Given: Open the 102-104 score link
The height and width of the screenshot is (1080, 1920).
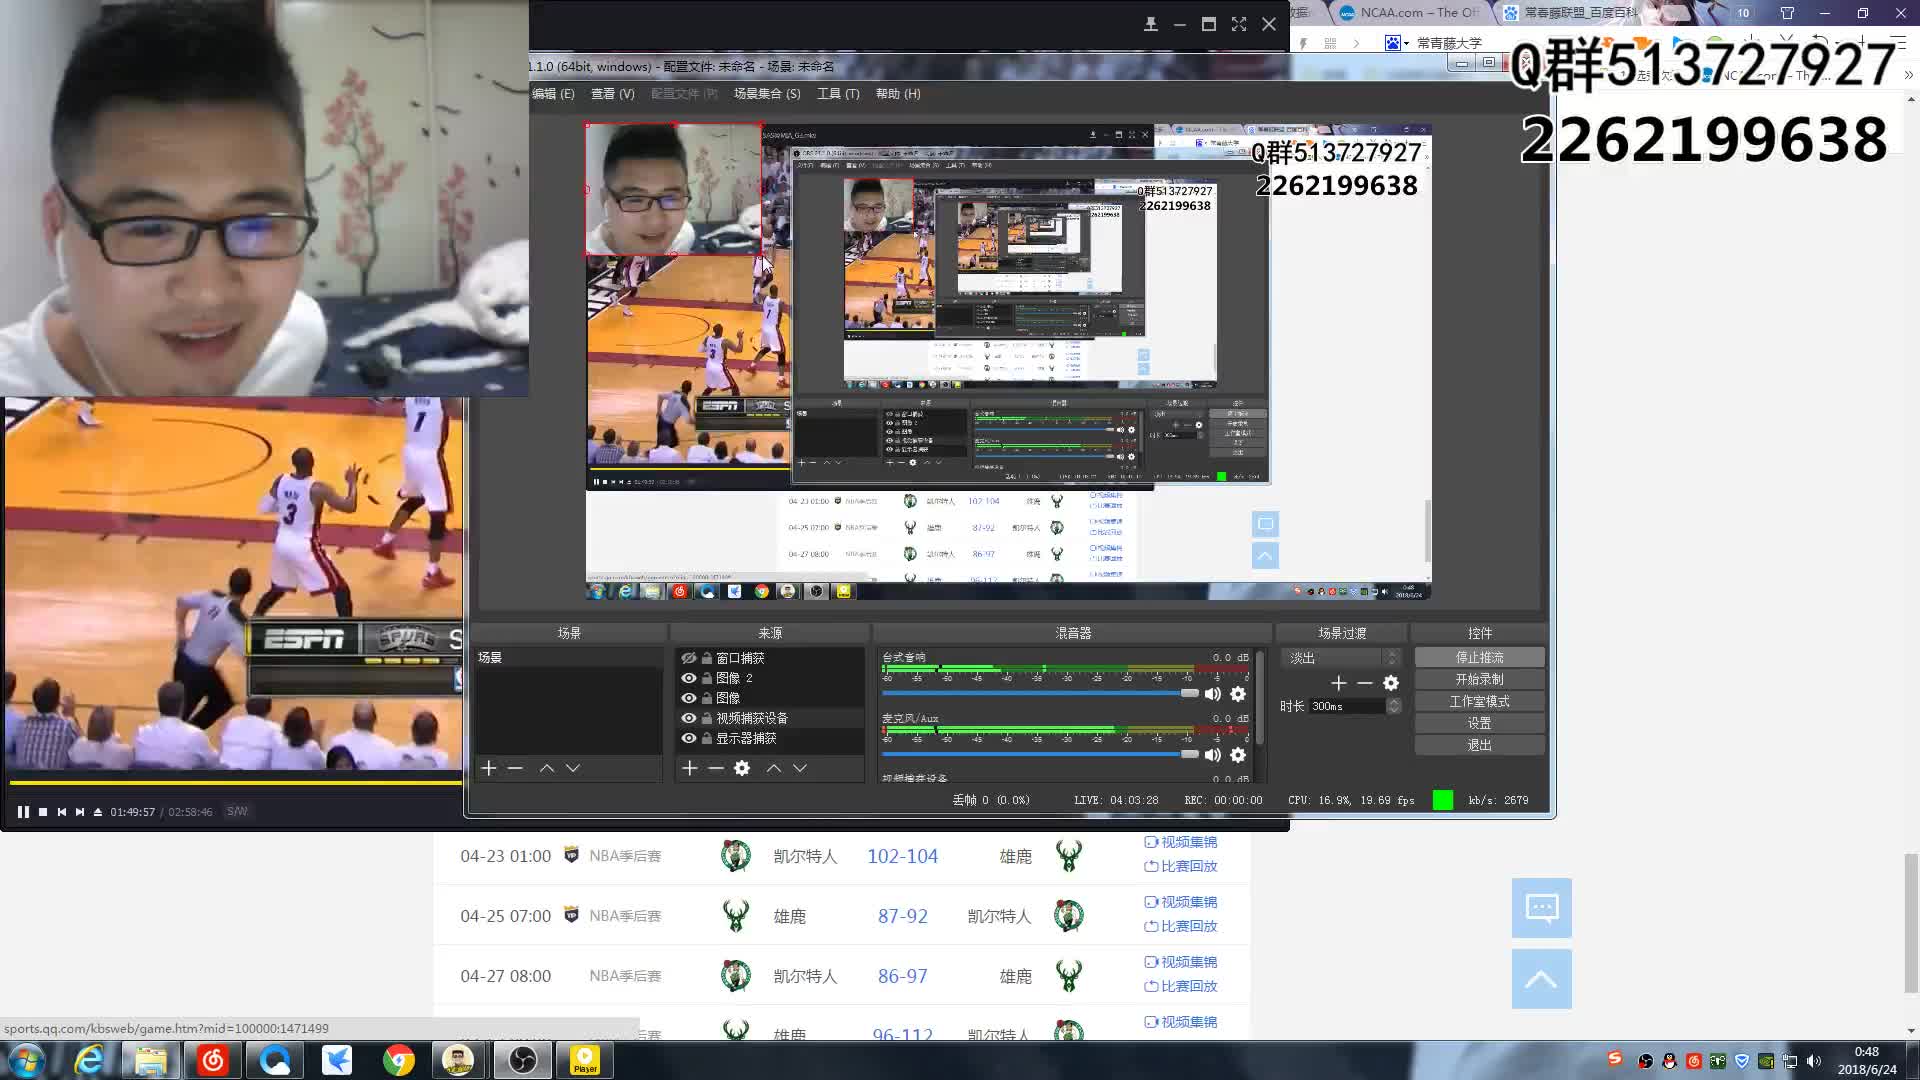Looking at the screenshot, I should click(902, 856).
